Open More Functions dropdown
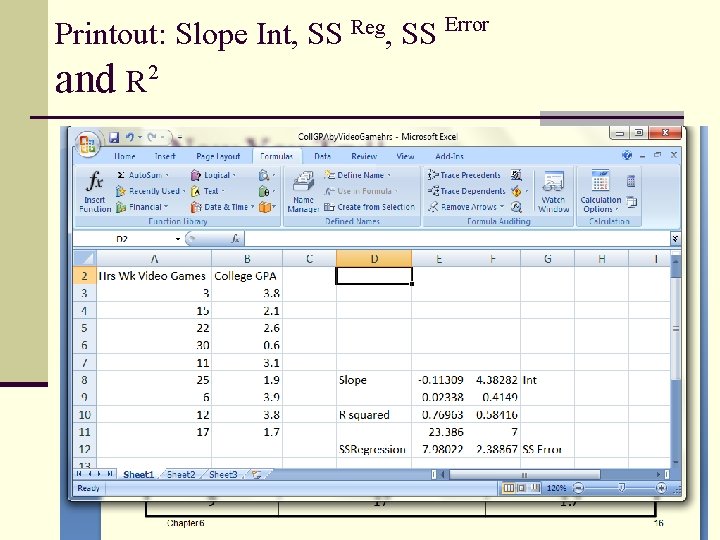 267,207
